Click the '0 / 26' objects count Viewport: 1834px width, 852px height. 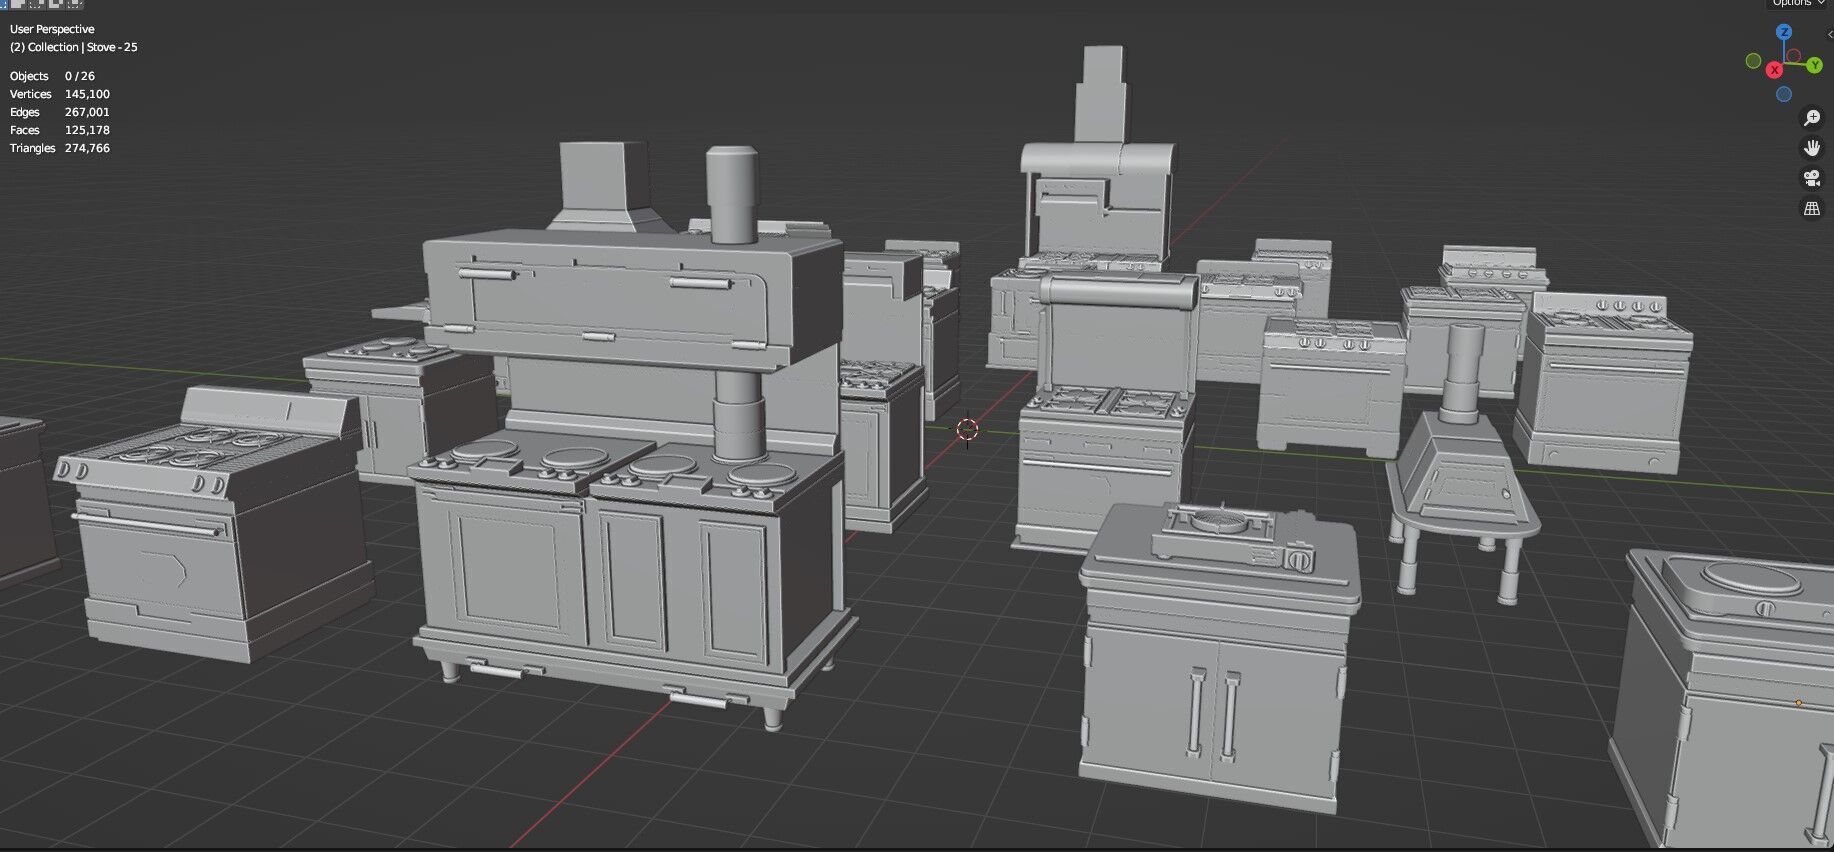point(80,76)
